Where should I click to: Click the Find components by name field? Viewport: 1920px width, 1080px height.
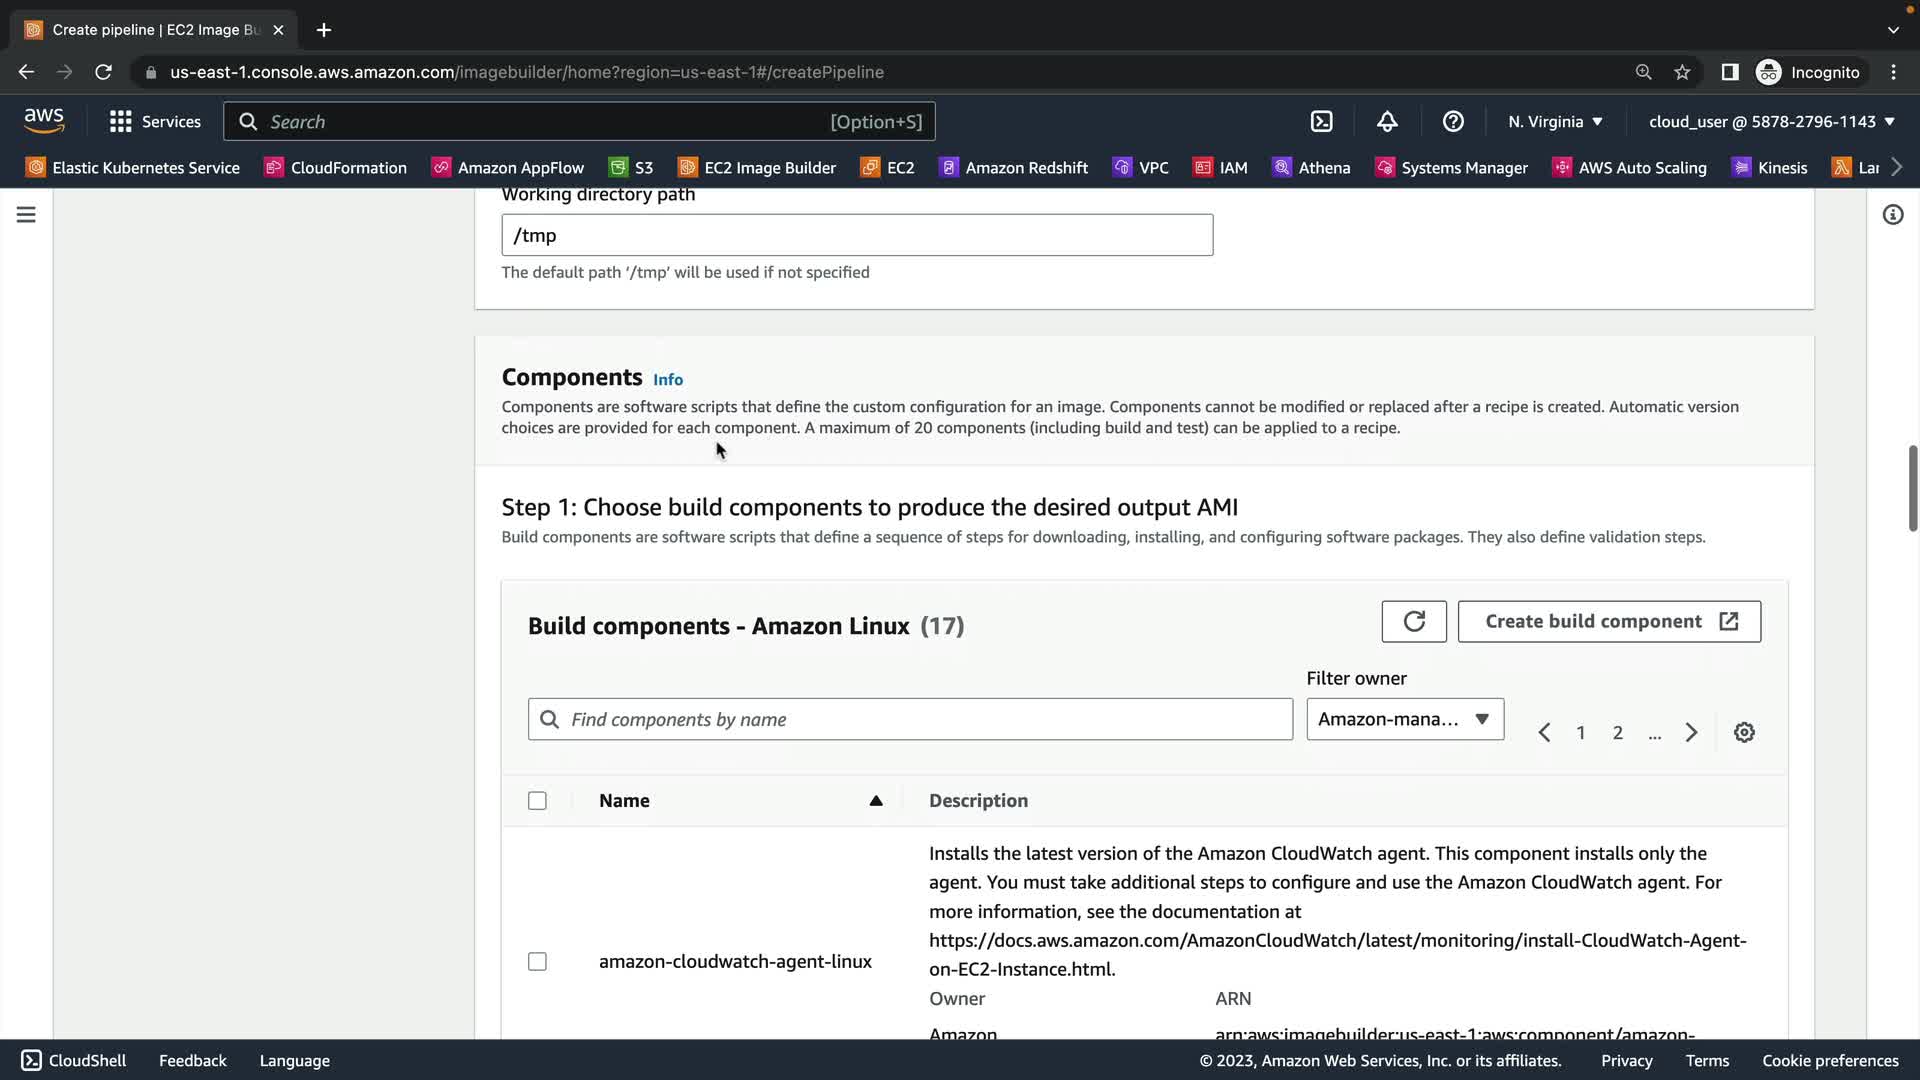[x=910, y=719]
